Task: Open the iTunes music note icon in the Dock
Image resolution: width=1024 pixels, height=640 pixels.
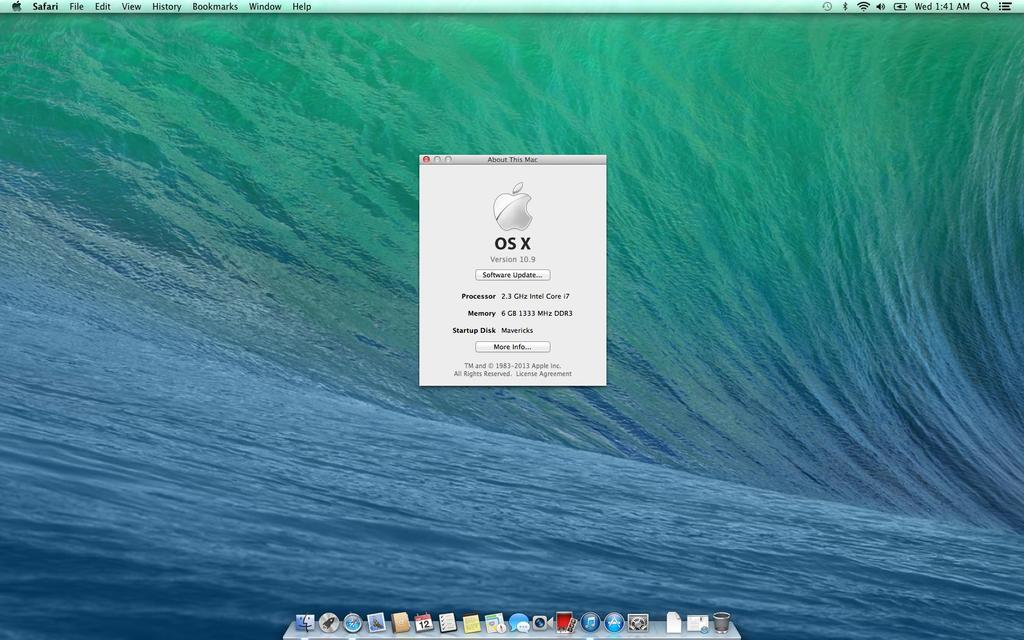Action: click(590, 622)
